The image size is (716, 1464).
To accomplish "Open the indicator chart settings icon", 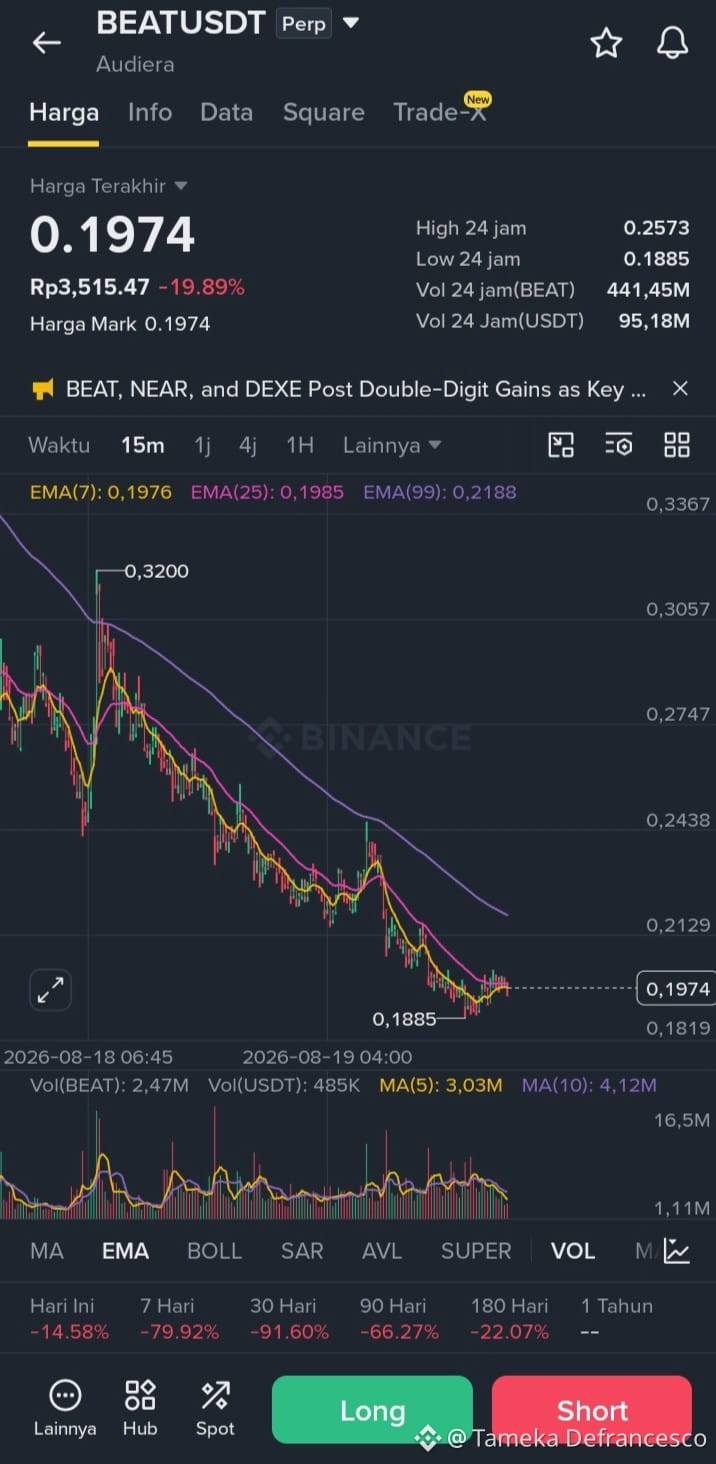I will [677, 1250].
